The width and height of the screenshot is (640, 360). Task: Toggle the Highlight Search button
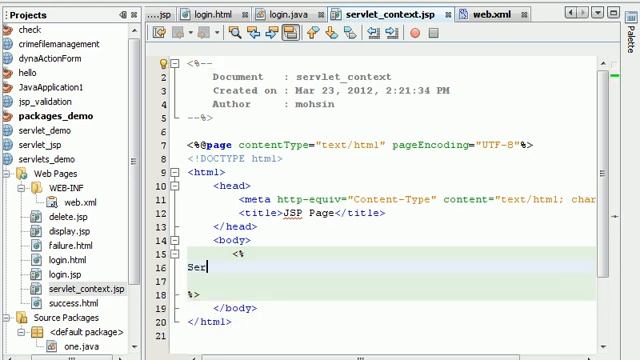click(290, 33)
